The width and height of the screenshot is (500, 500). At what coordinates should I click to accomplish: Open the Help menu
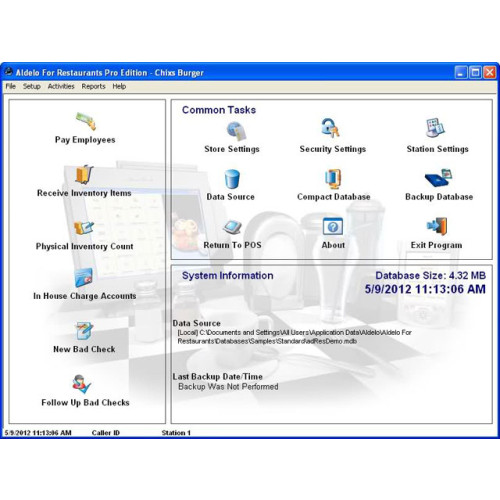(x=119, y=86)
